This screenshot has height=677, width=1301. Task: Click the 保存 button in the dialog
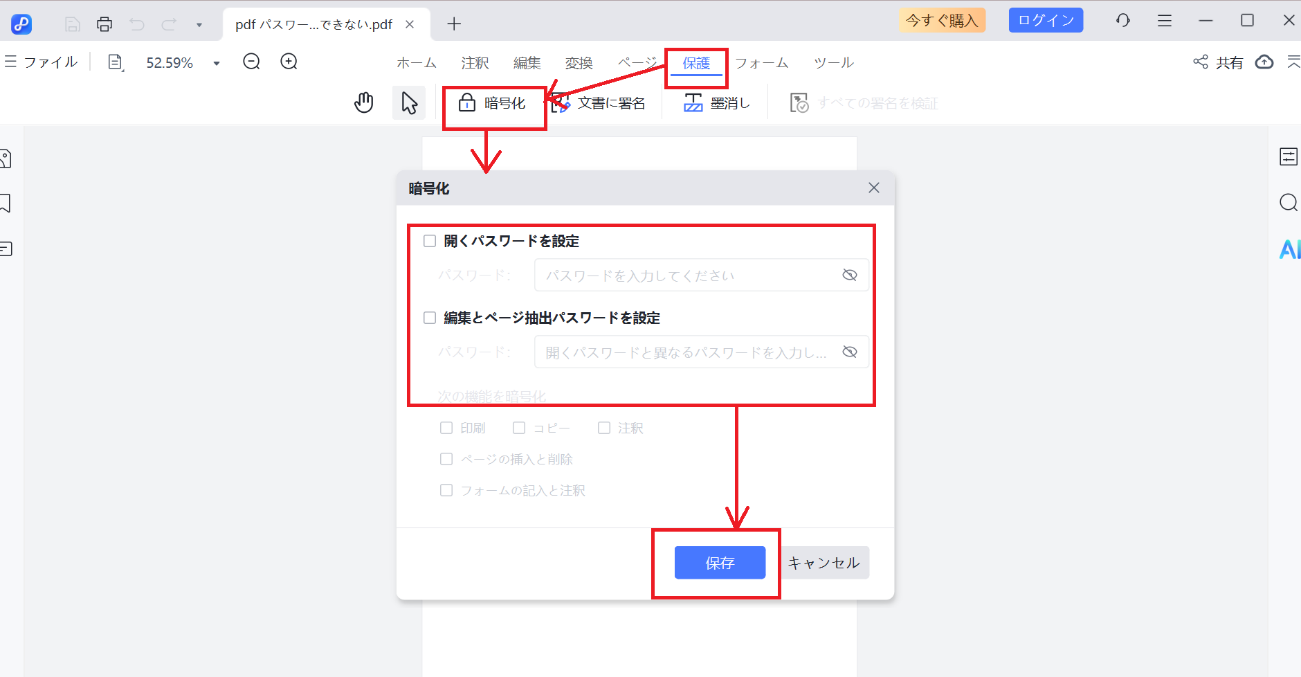719,562
